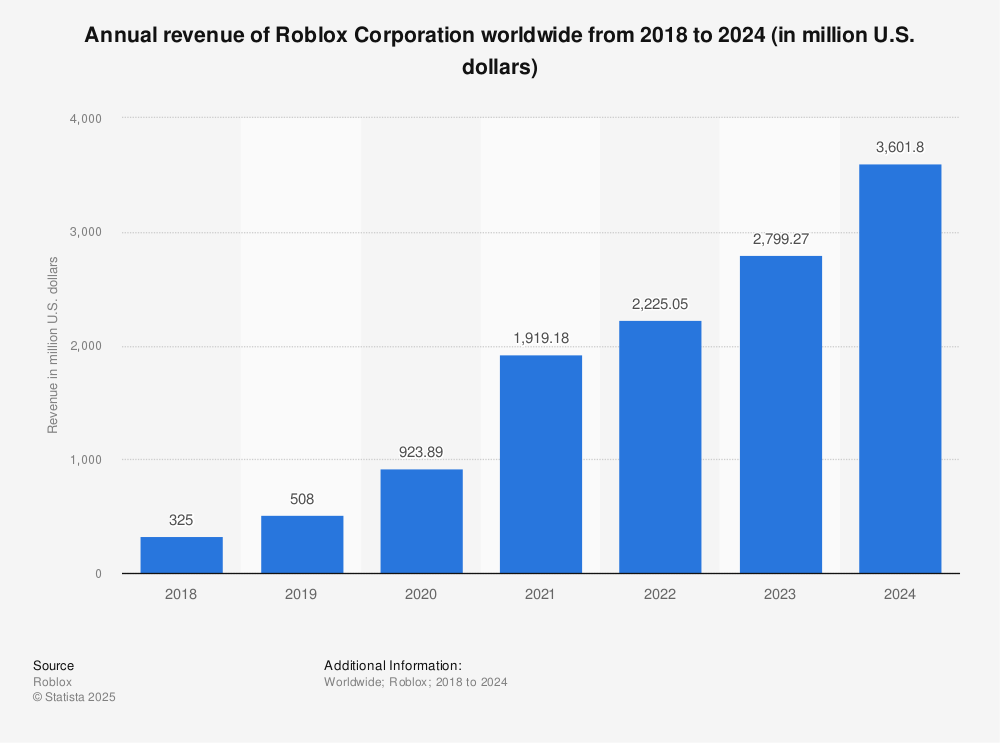The height and width of the screenshot is (743, 1000).
Task: Select the tallest bar for 2024
Action: click(x=899, y=370)
